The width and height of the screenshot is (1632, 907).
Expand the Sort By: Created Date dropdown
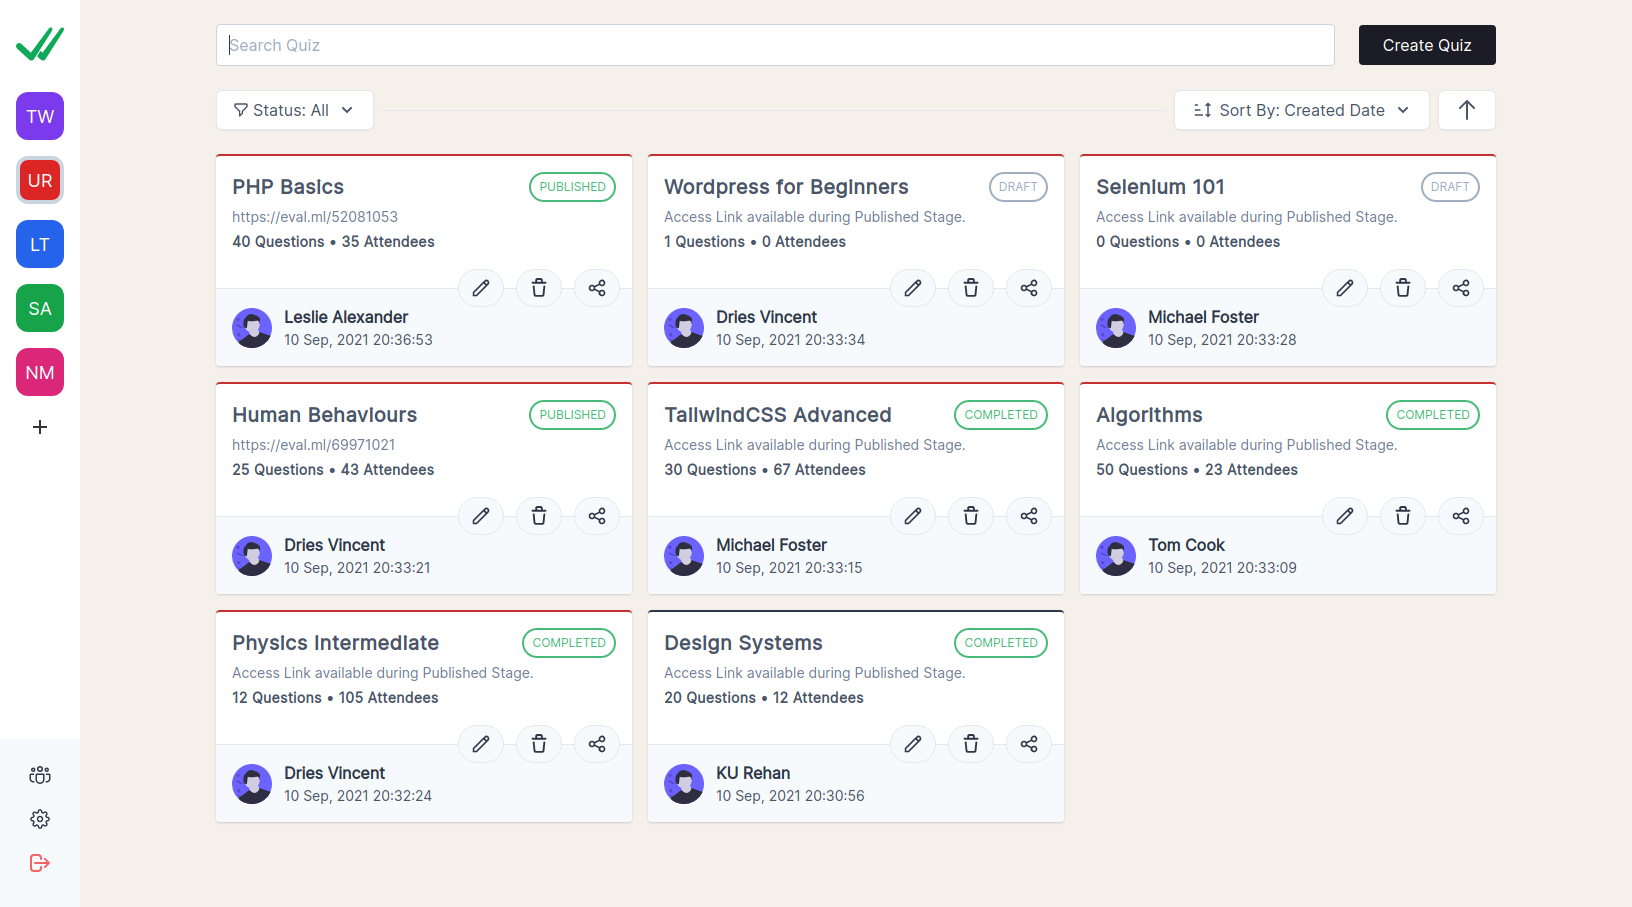1300,110
